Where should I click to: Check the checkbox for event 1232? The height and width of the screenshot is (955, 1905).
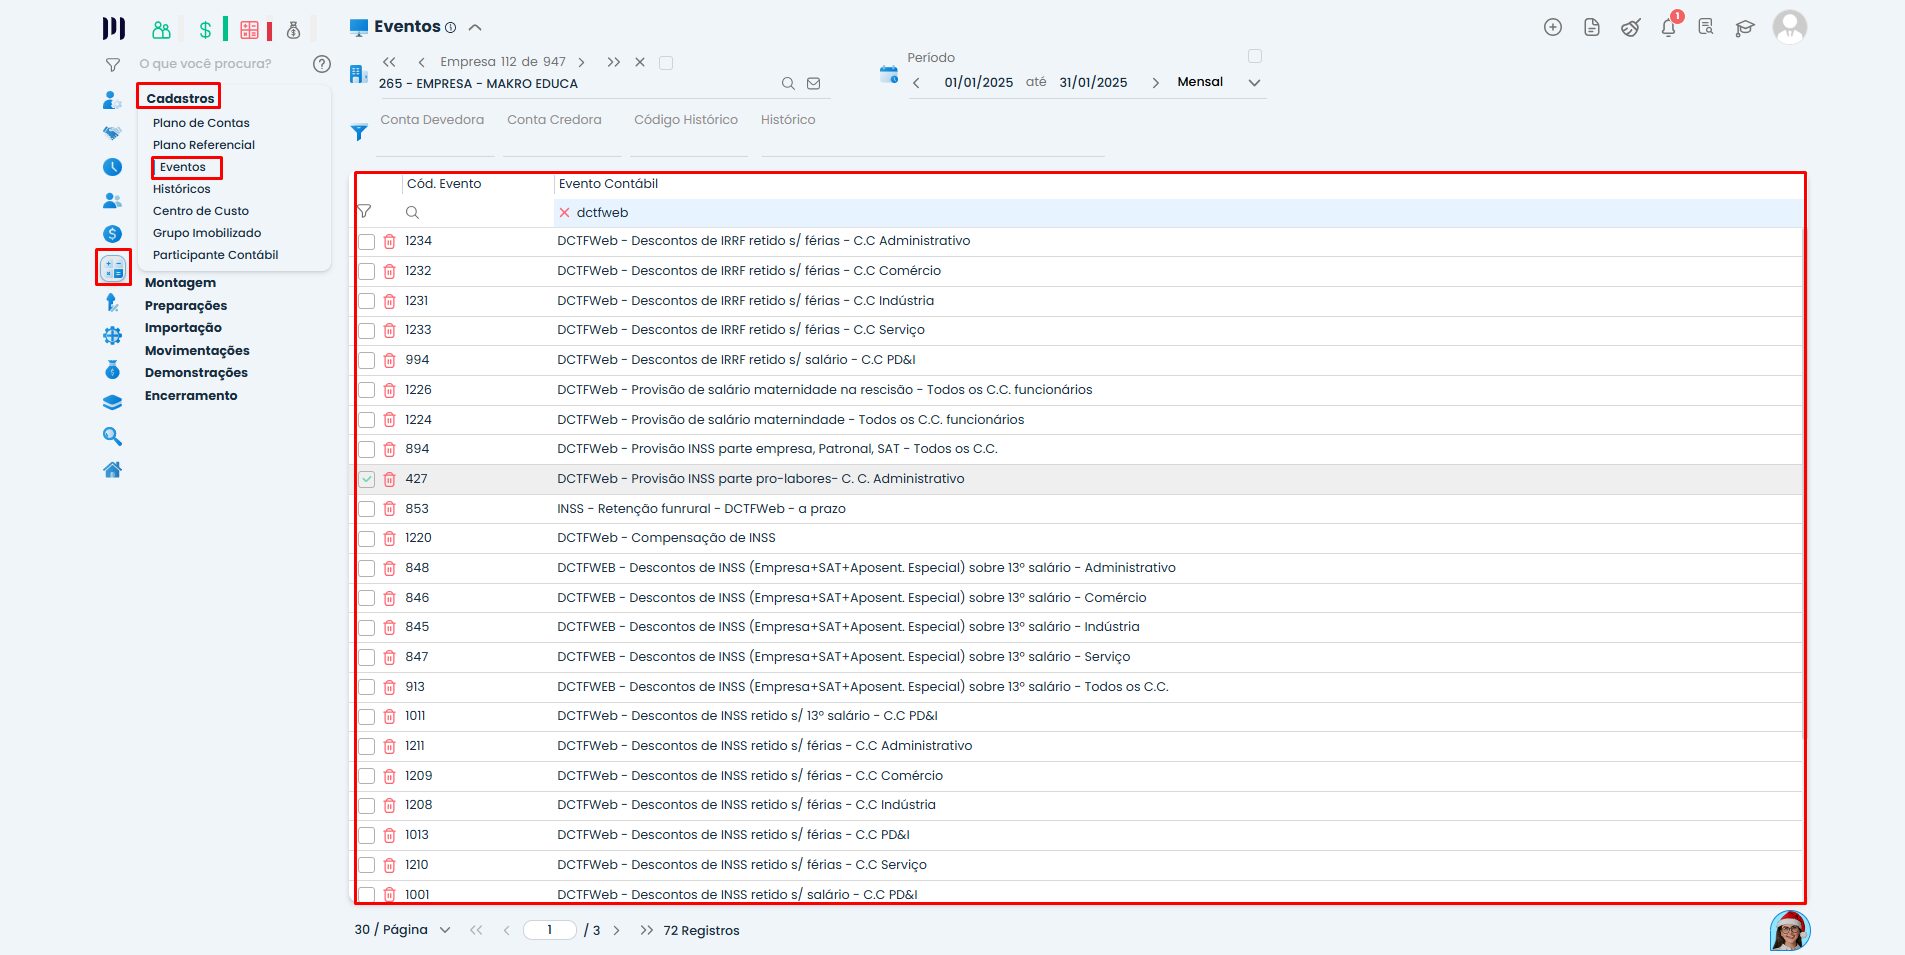tap(367, 271)
